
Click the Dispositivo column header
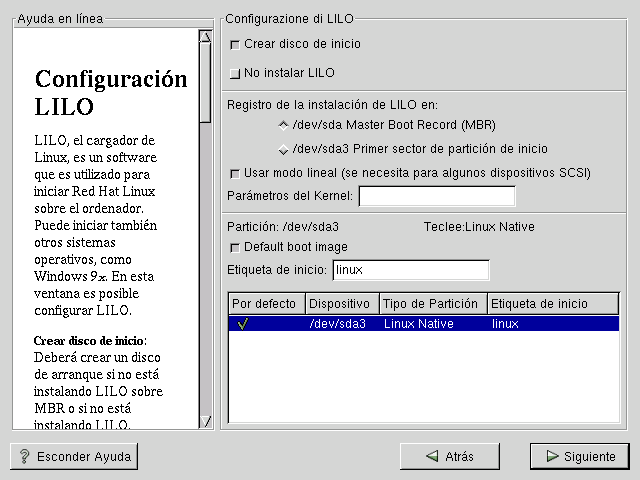click(341, 304)
